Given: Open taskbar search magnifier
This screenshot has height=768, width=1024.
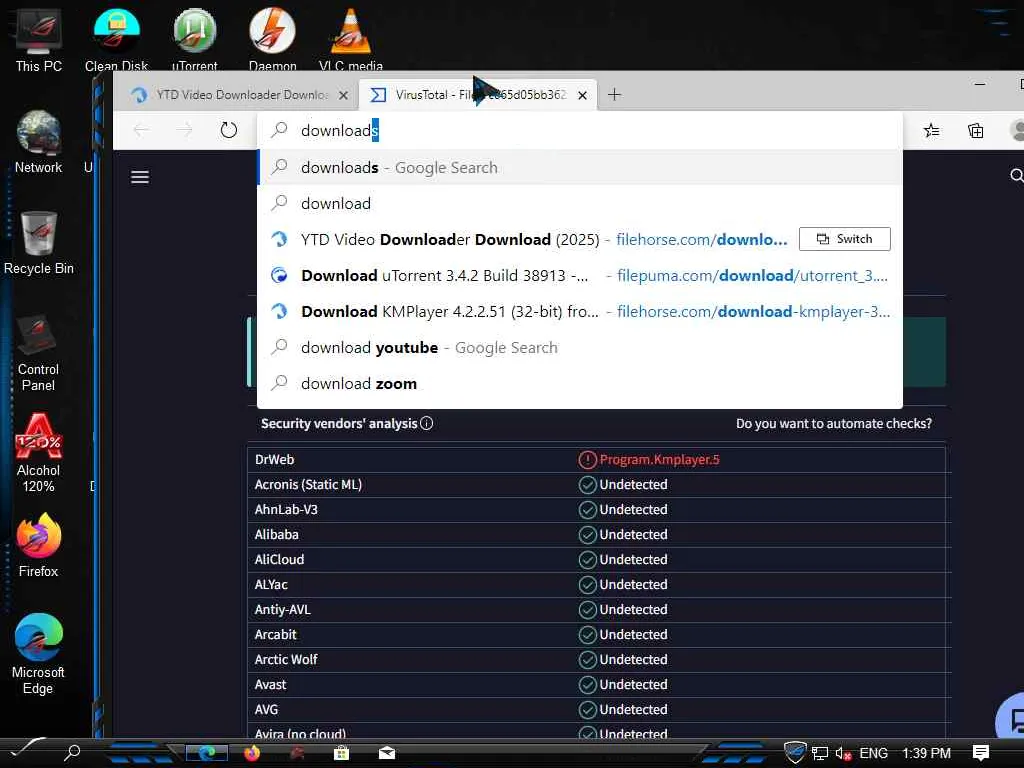Looking at the screenshot, I should pos(72,753).
